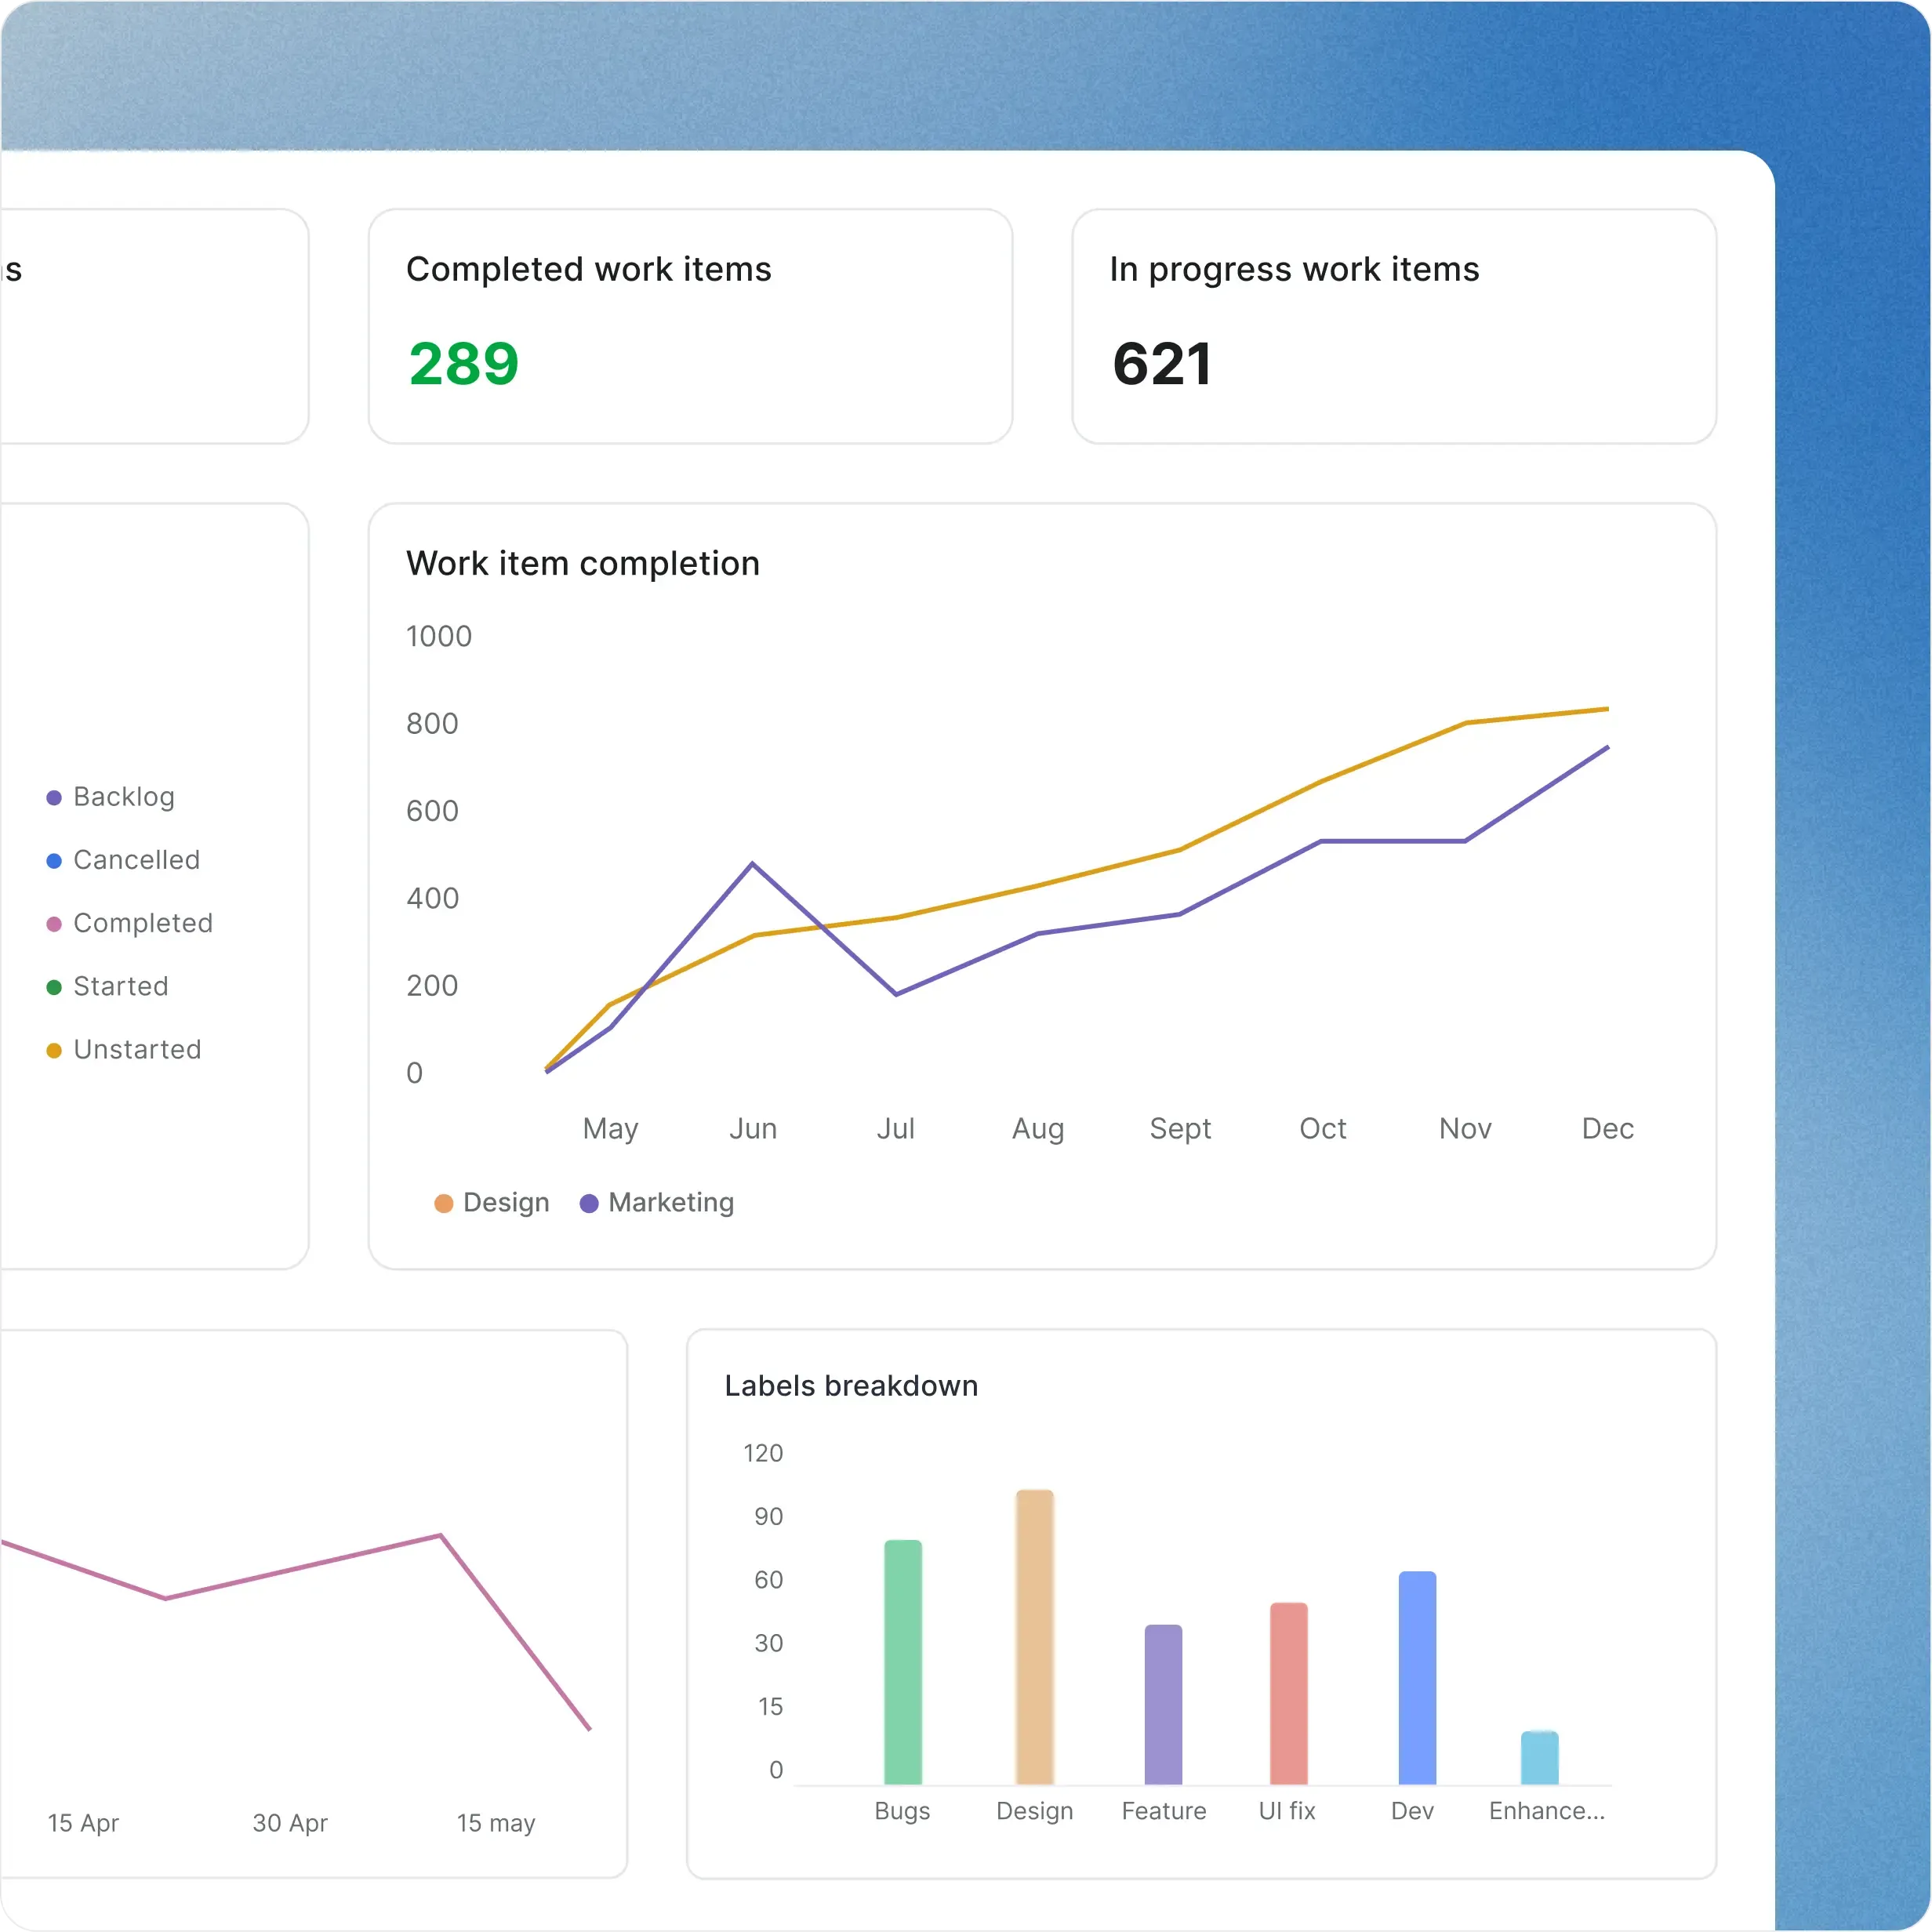This screenshot has height=1932, width=1932.
Task: Click the orange Design legend dot
Action: tap(443, 1203)
